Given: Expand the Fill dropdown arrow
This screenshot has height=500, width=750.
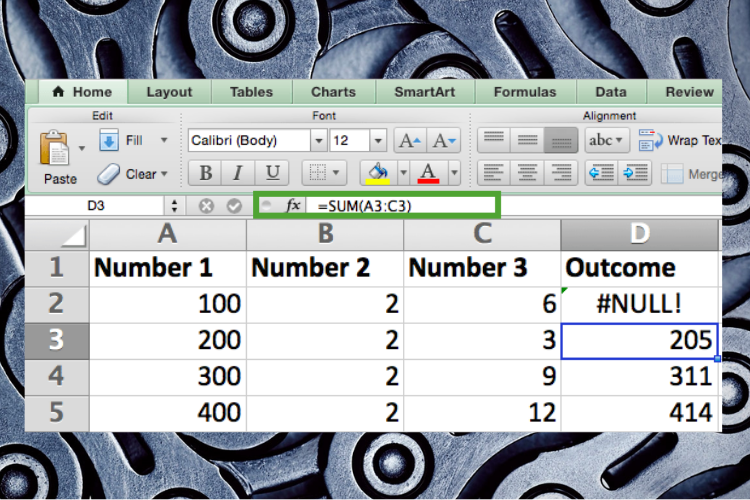Looking at the screenshot, I should pyautogui.click(x=164, y=140).
